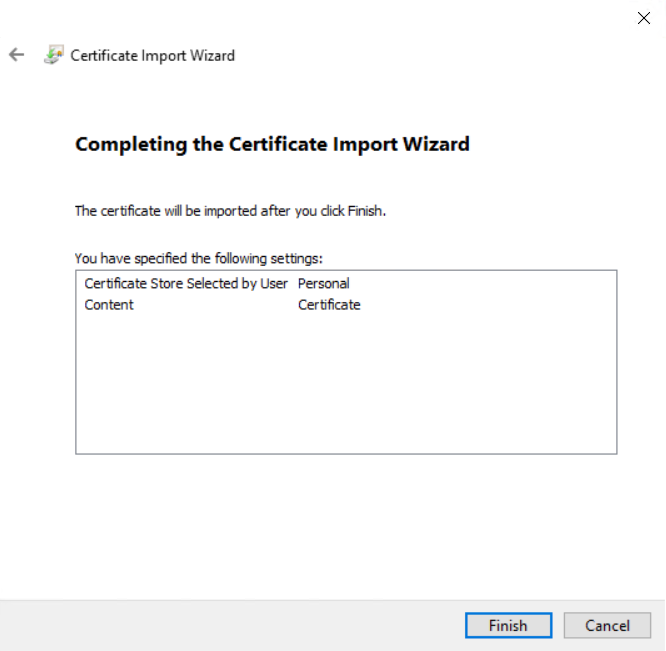The width and height of the screenshot is (666, 651).
Task: Click the 'certificate will be imported' instruction sentence
Action: click(230, 211)
